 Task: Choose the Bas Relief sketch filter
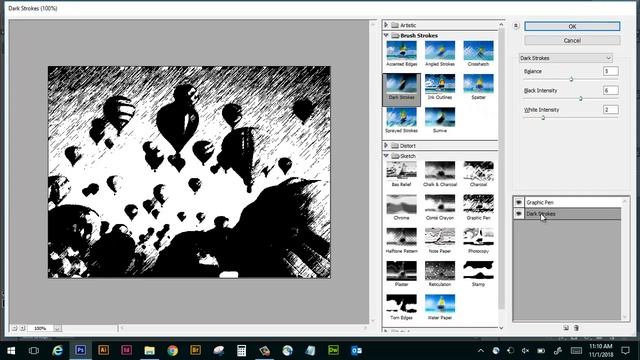pos(401,174)
